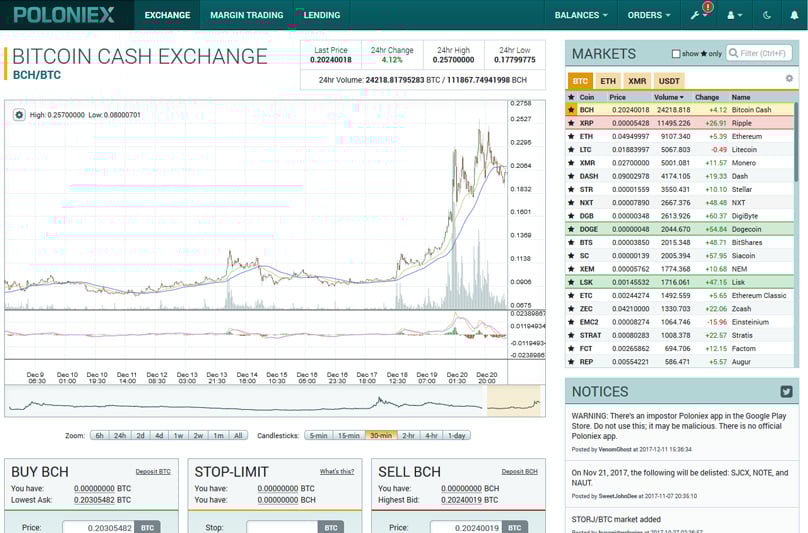This screenshot has width=808, height=533.
Task: Switch to the BTC markets tab
Action: (x=580, y=81)
